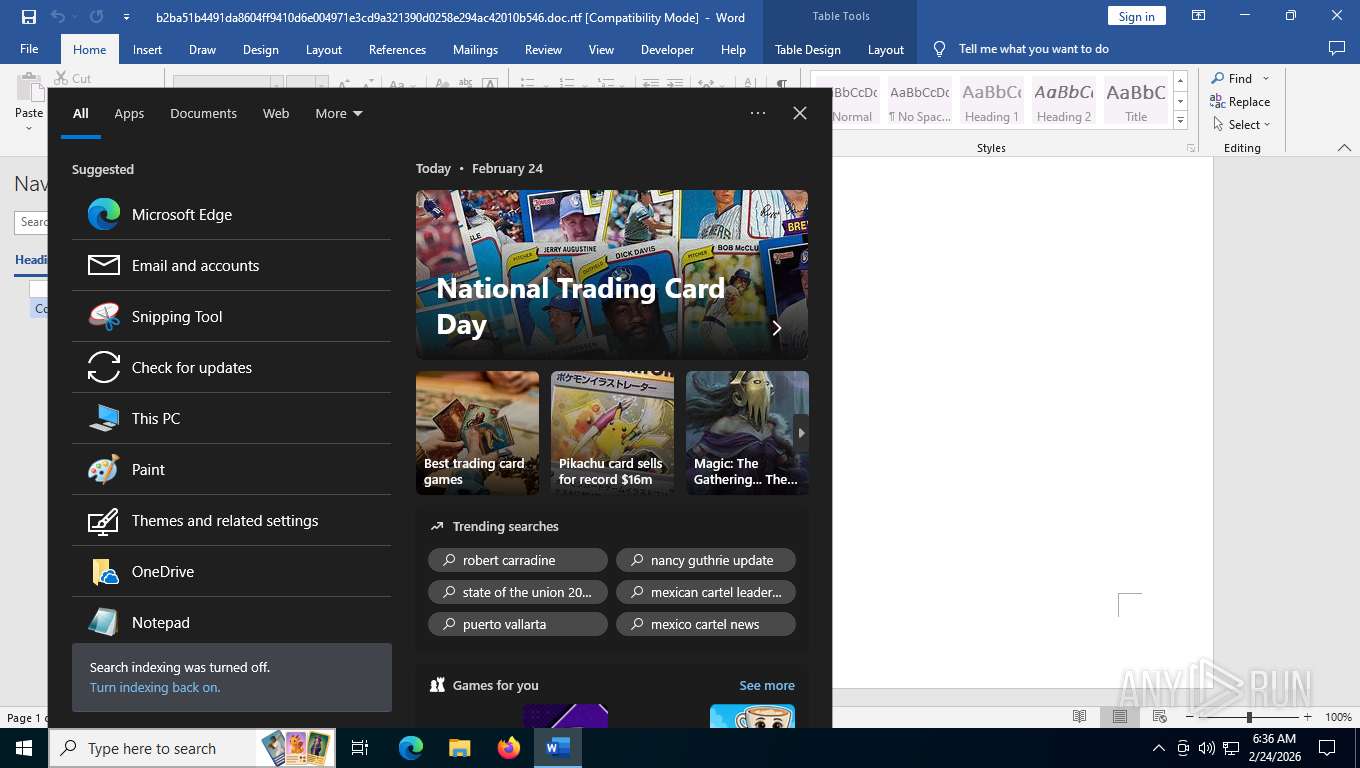Image resolution: width=1360 pixels, height=768 pixels.
Task: Click zoom out minus button
Action: [1190, 717]
